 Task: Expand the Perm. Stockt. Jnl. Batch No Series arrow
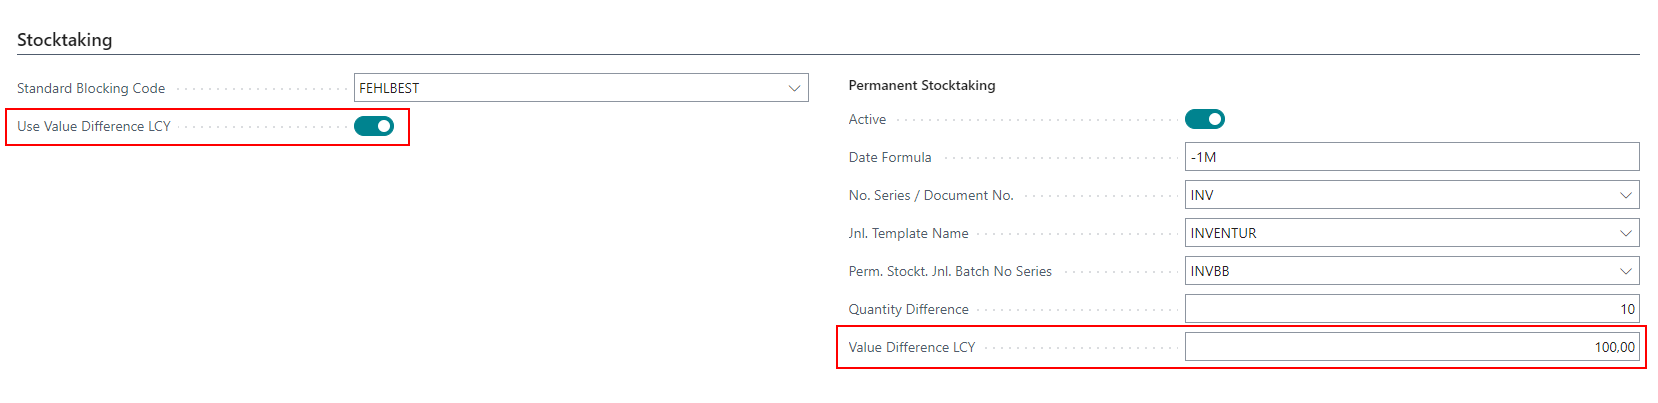click(x=1625, y=271)
